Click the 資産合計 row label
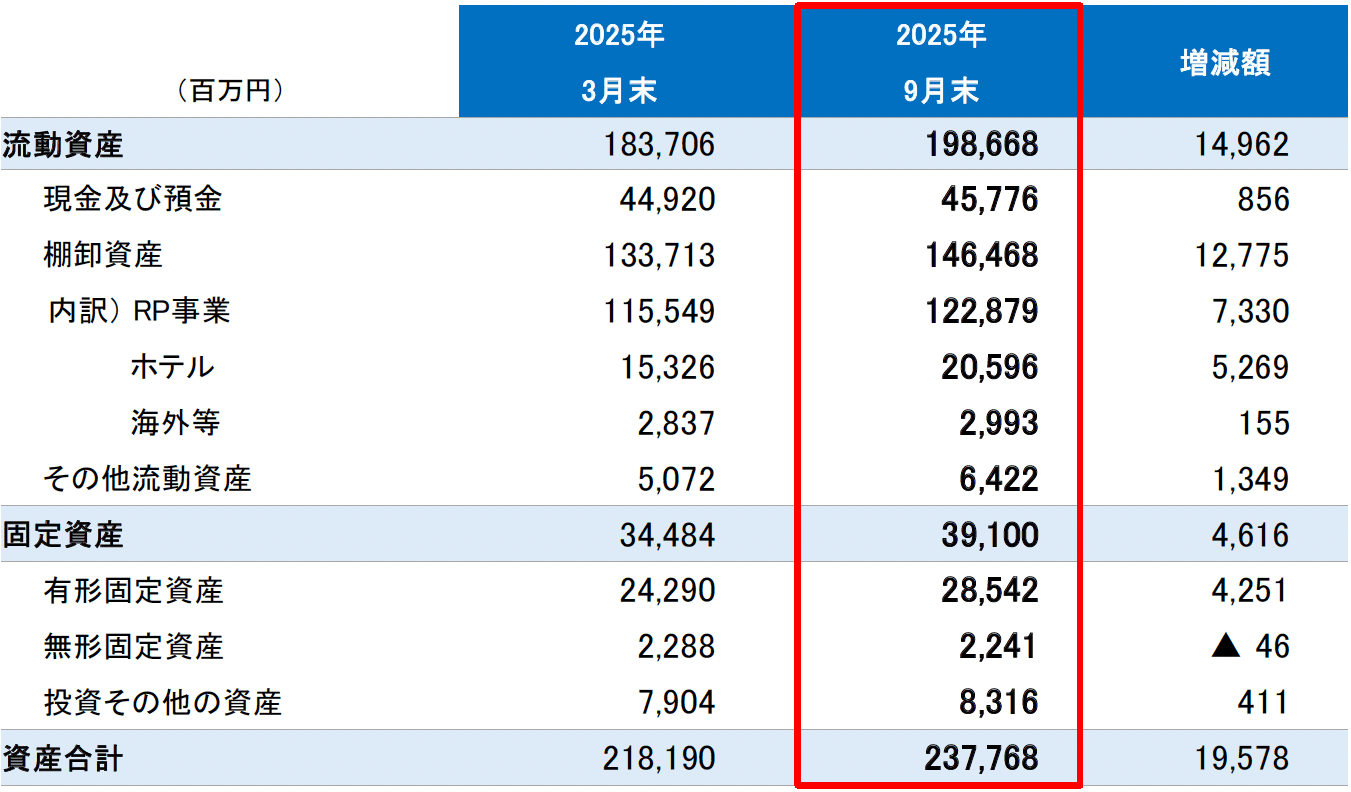Image resolution: width=1351 pixels, height=792 pixels. tap(63, 759)
